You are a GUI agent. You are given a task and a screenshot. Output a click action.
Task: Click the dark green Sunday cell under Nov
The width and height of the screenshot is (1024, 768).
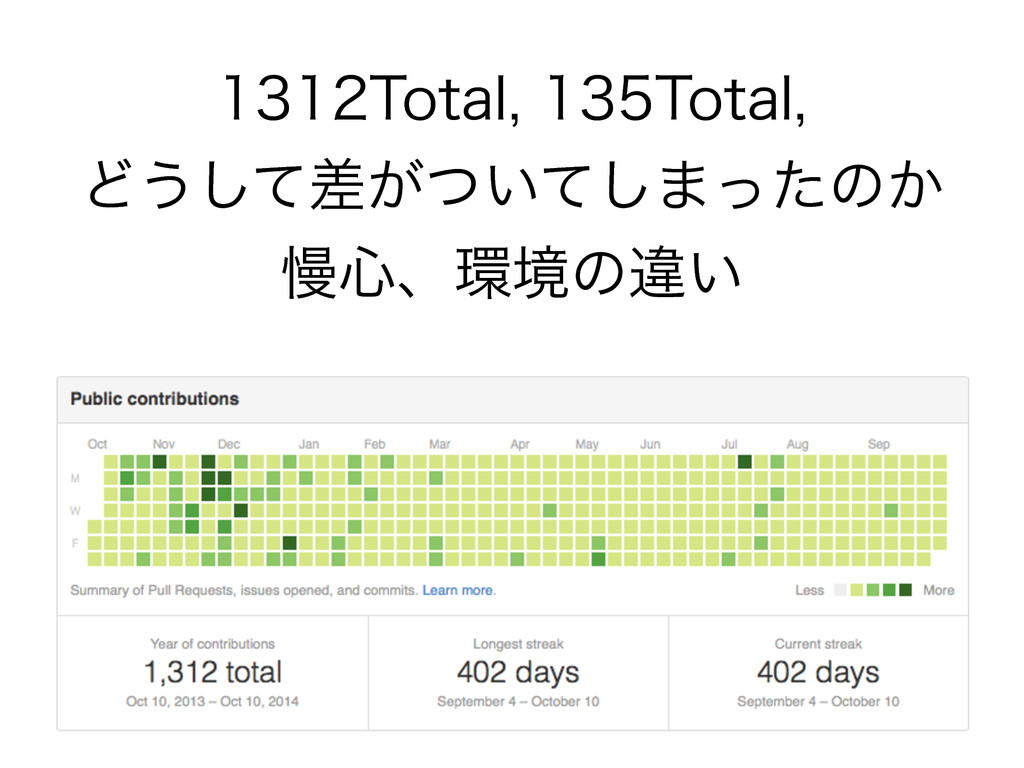[160, 462]
